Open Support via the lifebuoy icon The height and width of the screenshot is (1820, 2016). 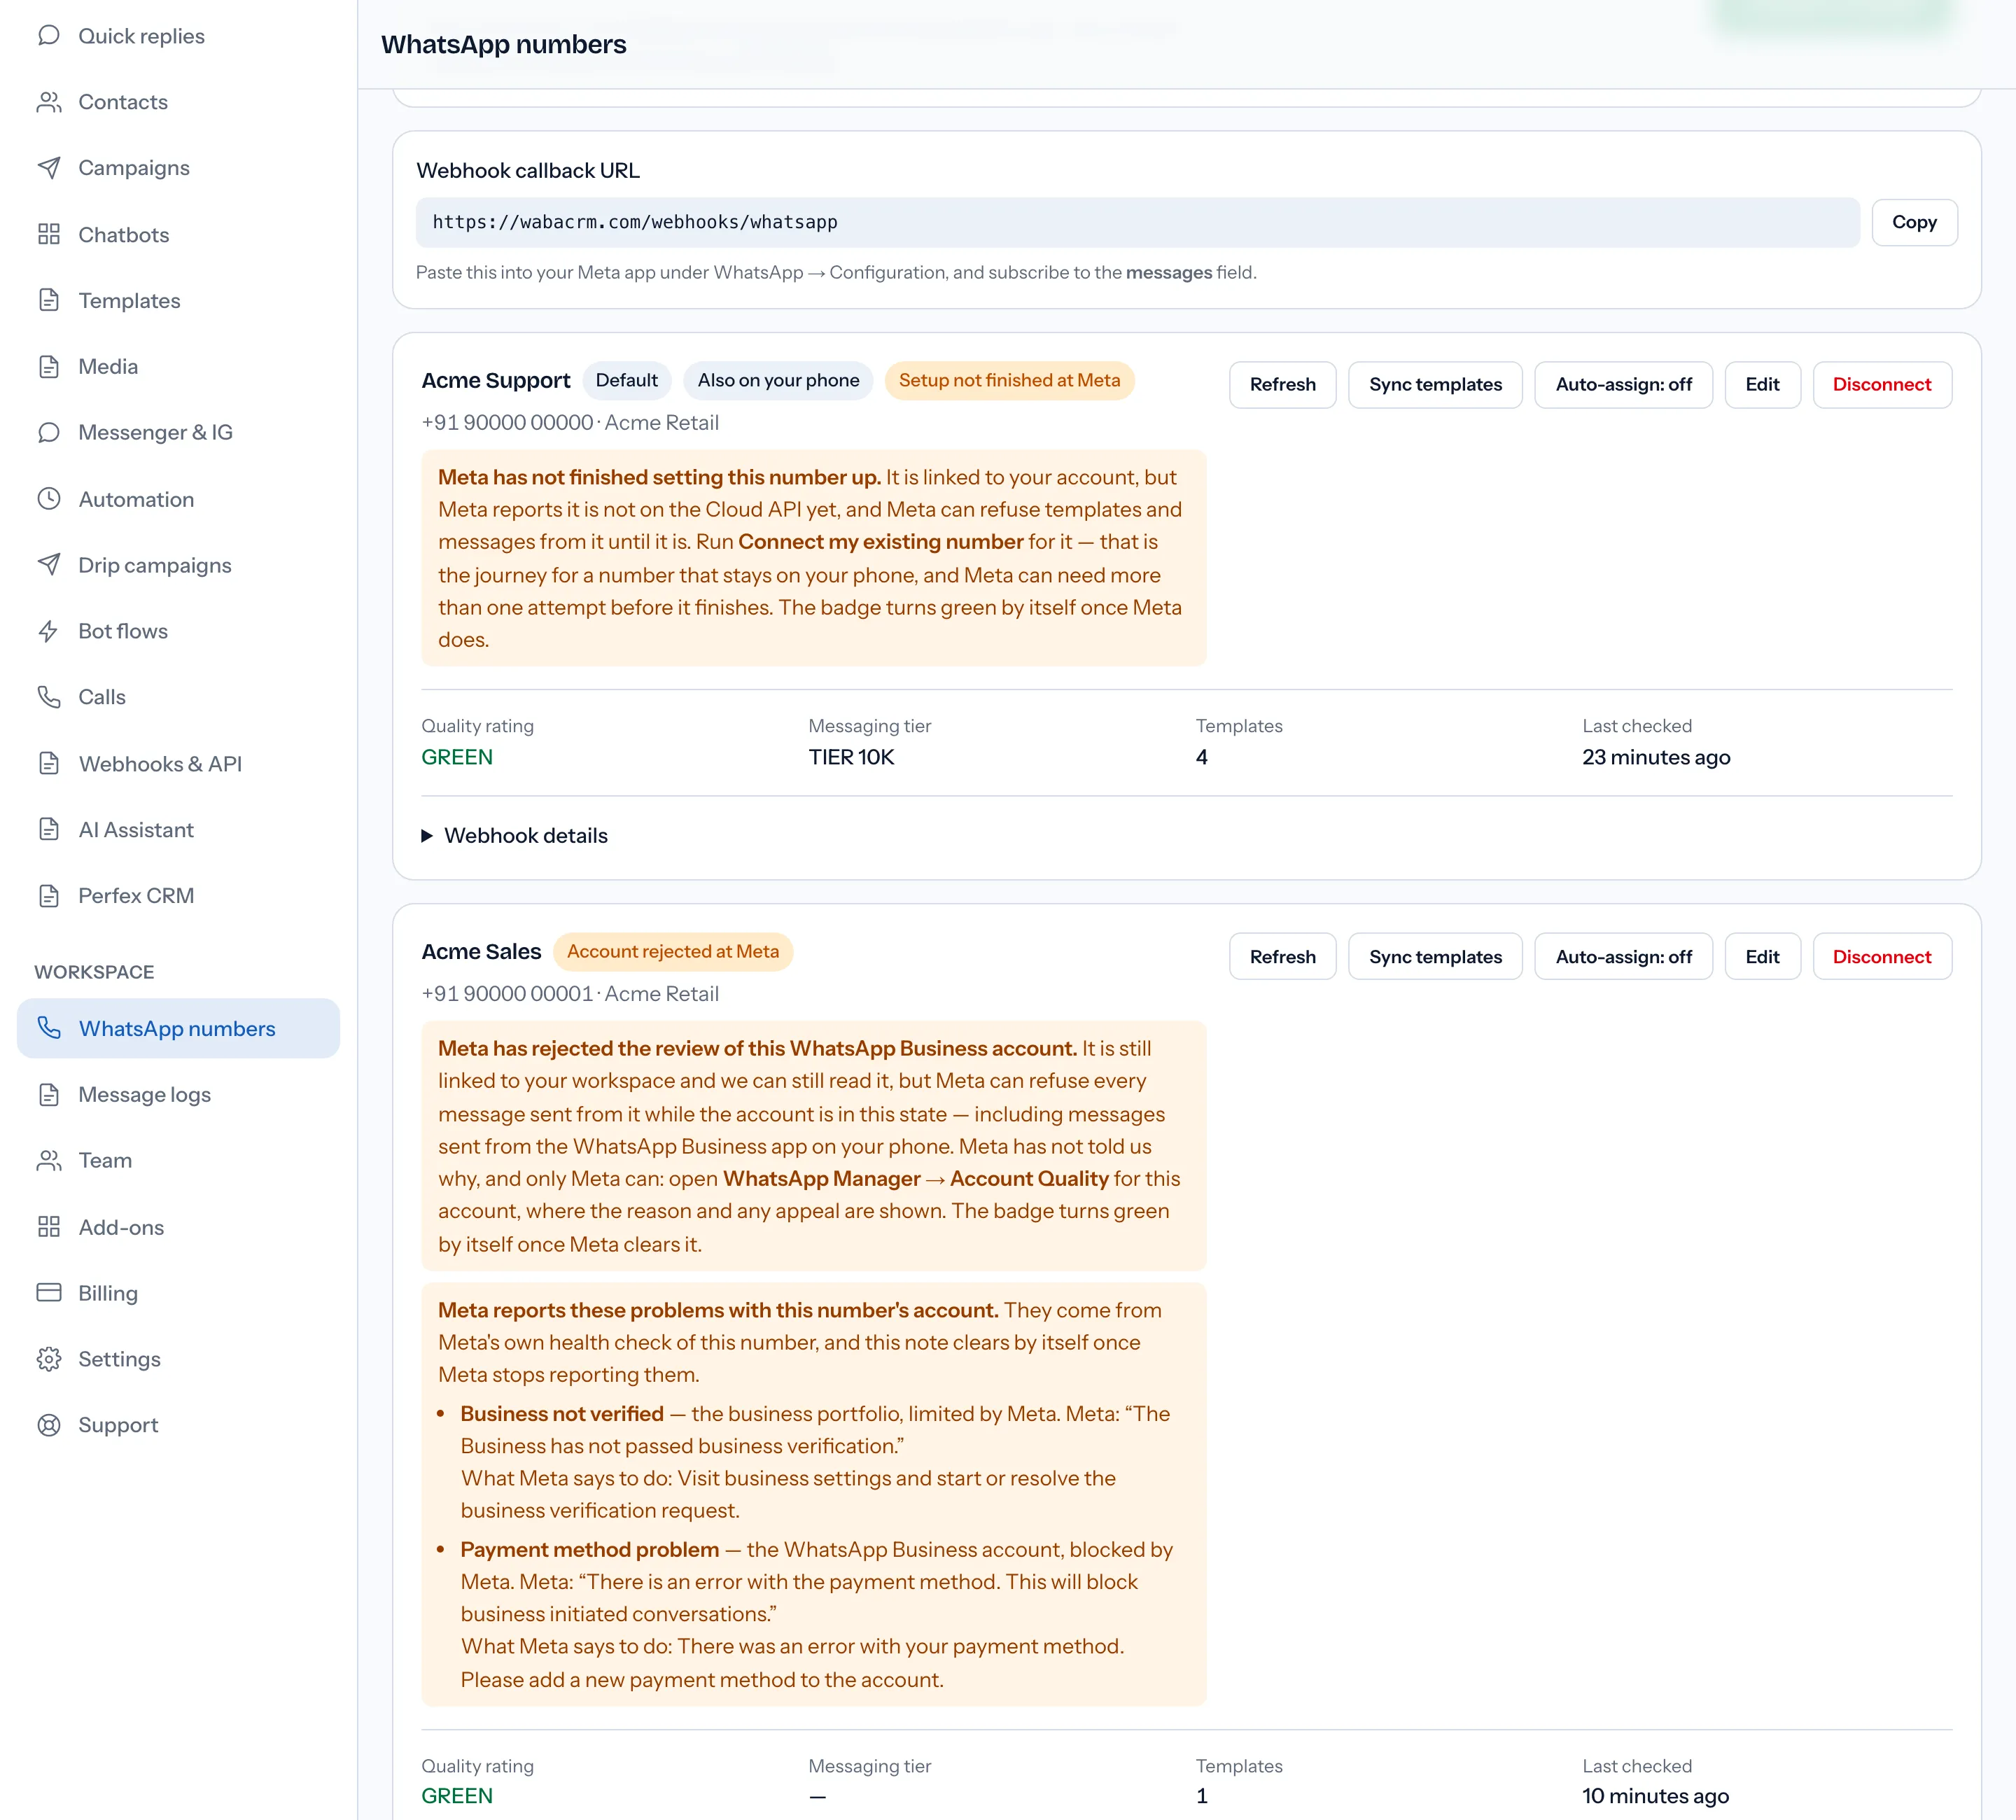coord(48,1425)
